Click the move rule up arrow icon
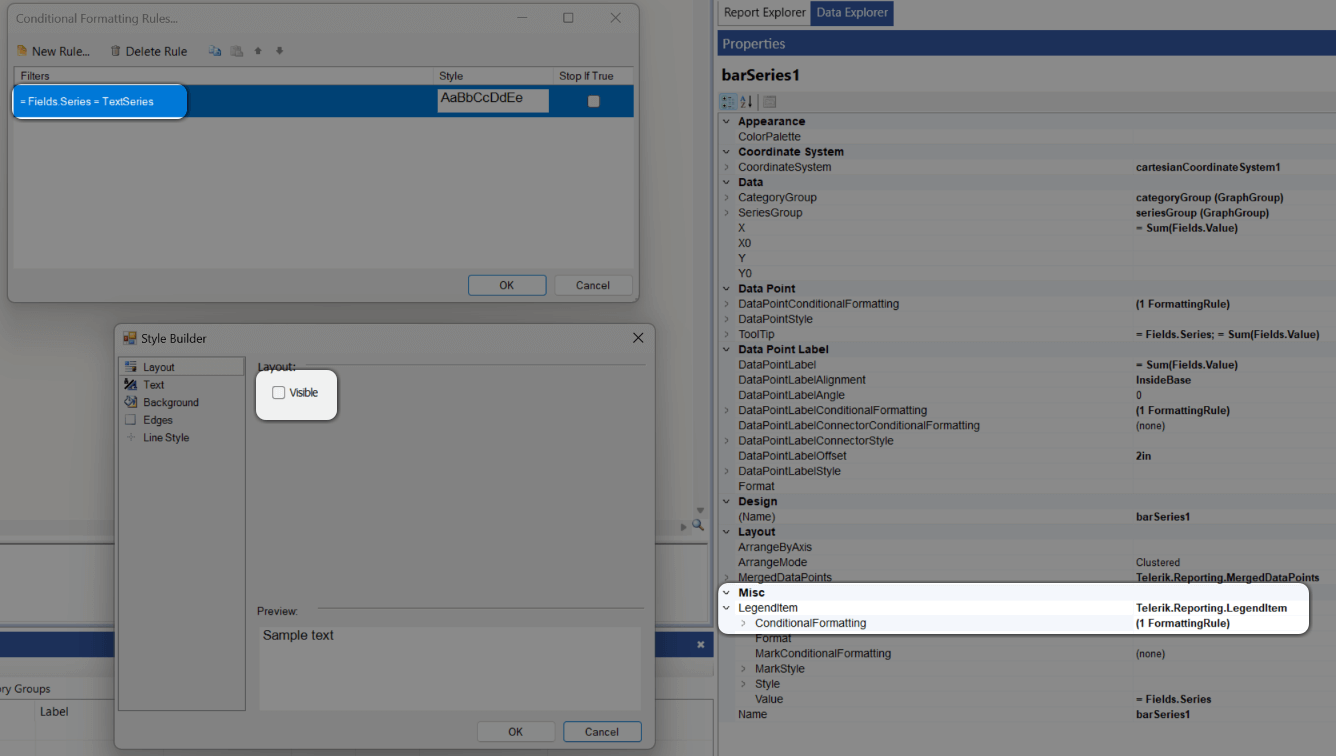The image size is (1336, 756). 258,51
